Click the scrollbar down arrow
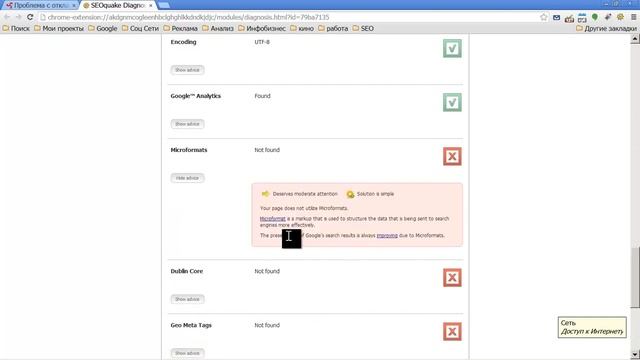640x360 pixels. 635,354
